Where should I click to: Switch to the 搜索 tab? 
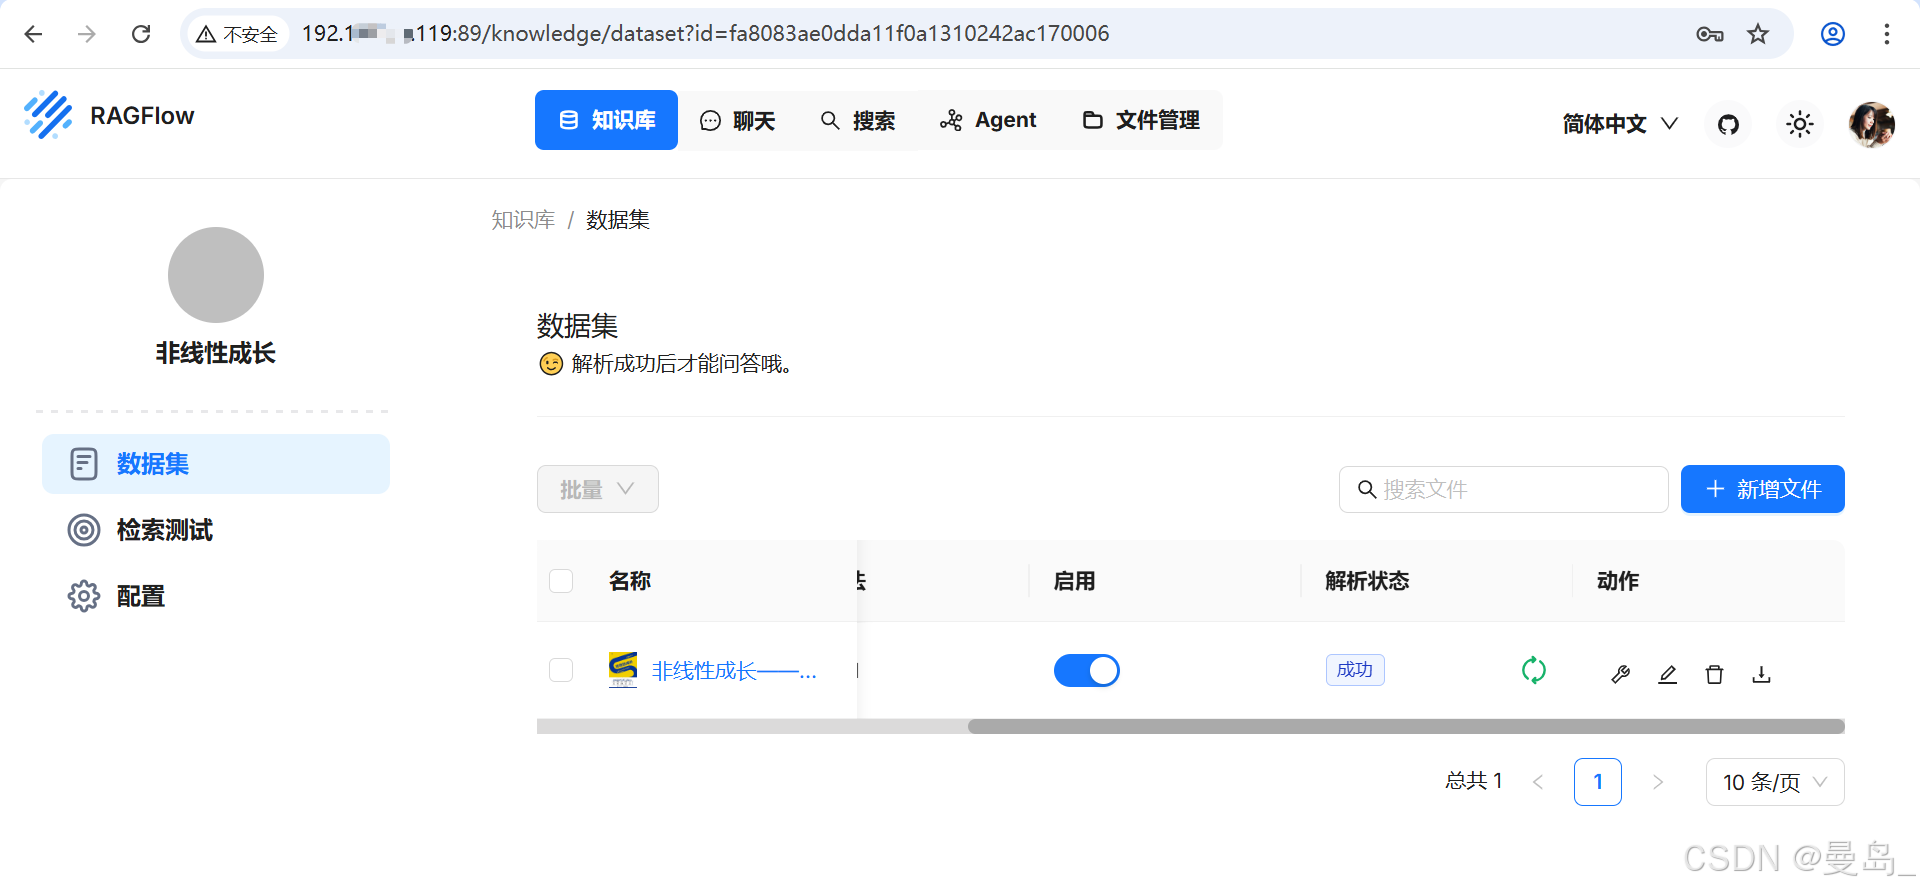tap(858, 120)
